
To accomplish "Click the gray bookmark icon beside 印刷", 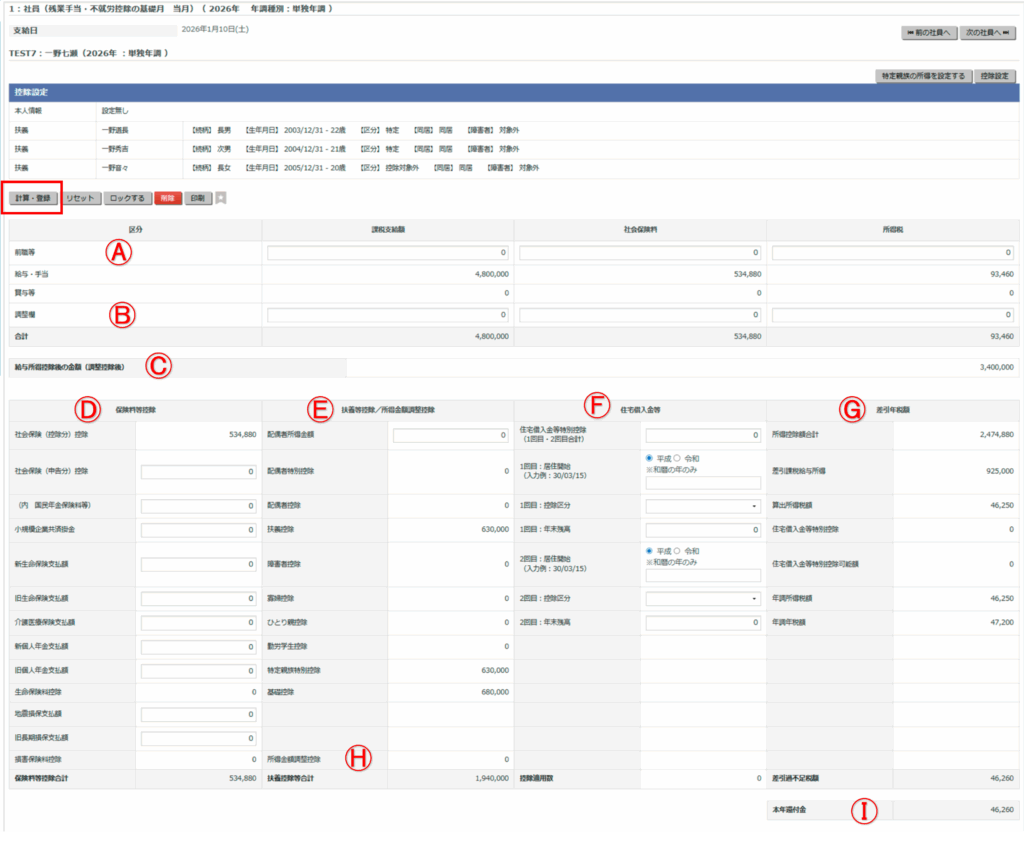I will click(x=221, y=198).
